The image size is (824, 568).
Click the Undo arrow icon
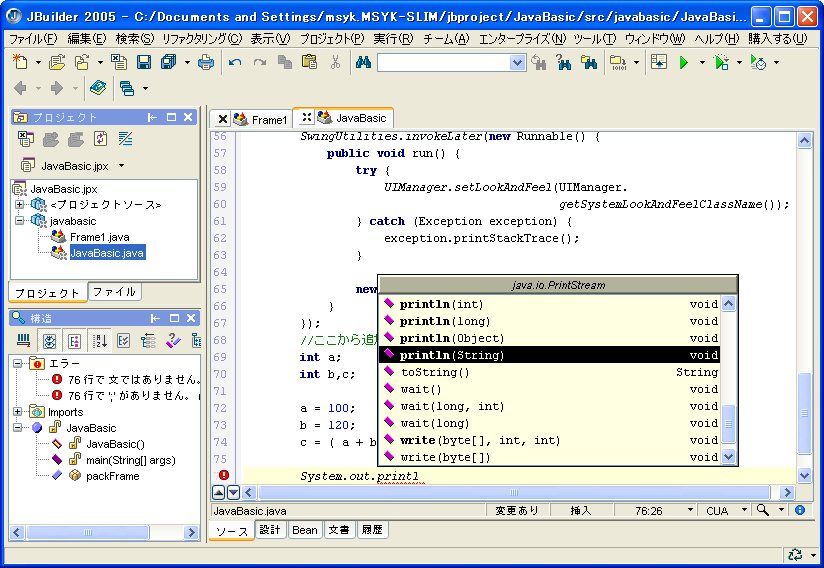tap(235, 62)
